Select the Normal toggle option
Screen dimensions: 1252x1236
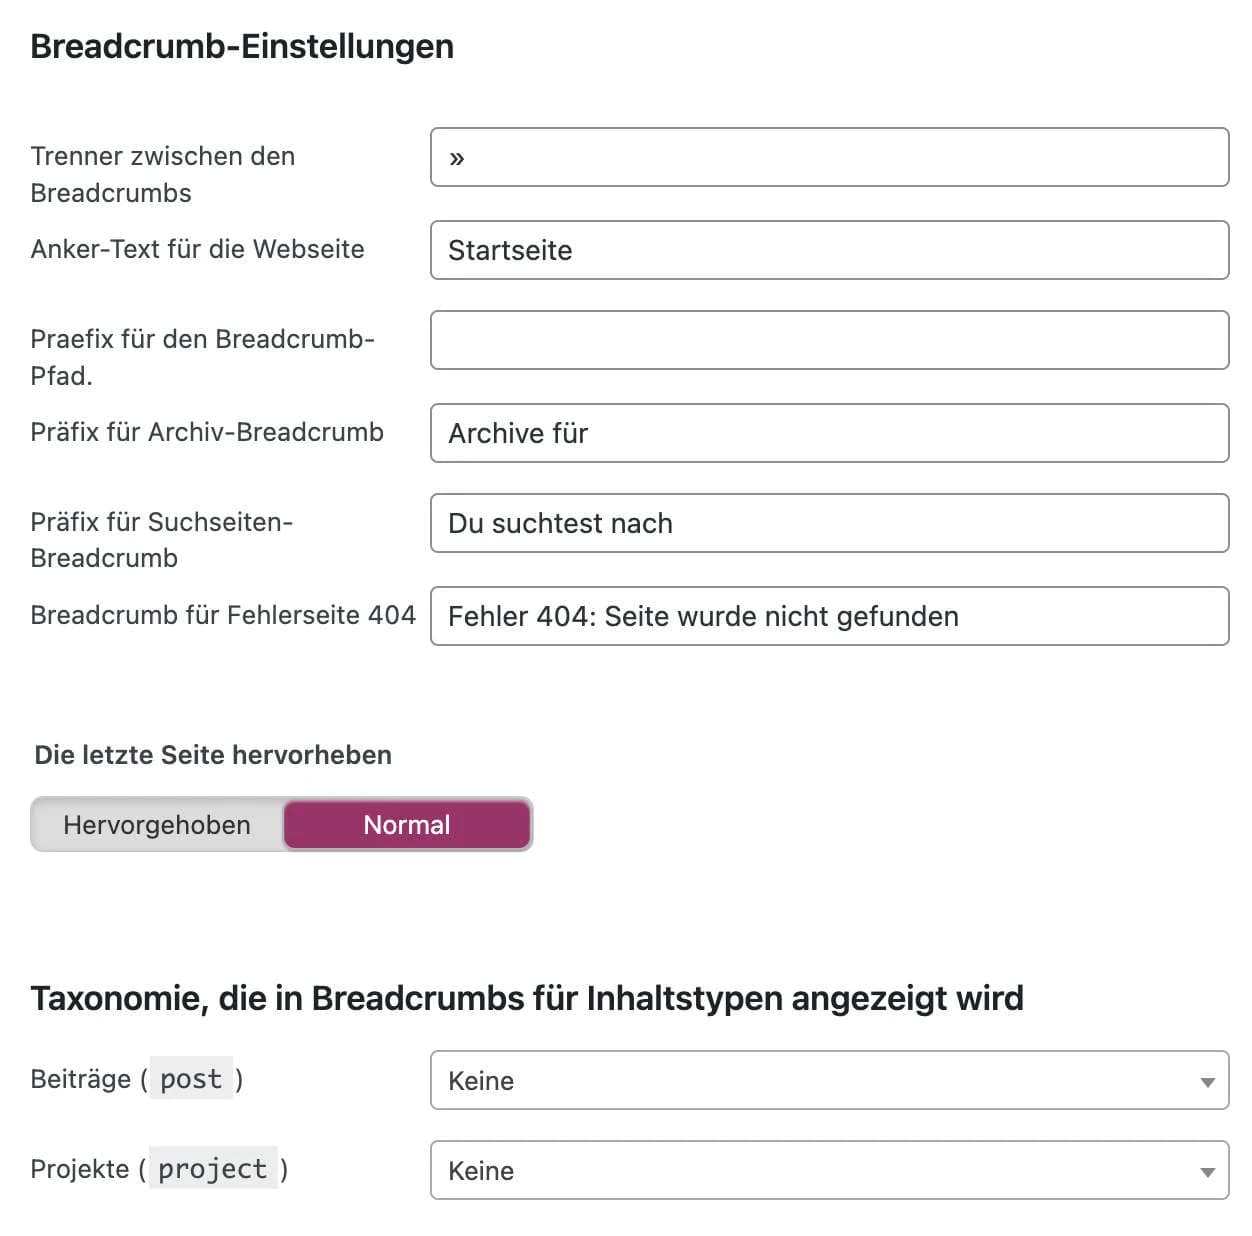pyautogui.click(x=406, y=824)
